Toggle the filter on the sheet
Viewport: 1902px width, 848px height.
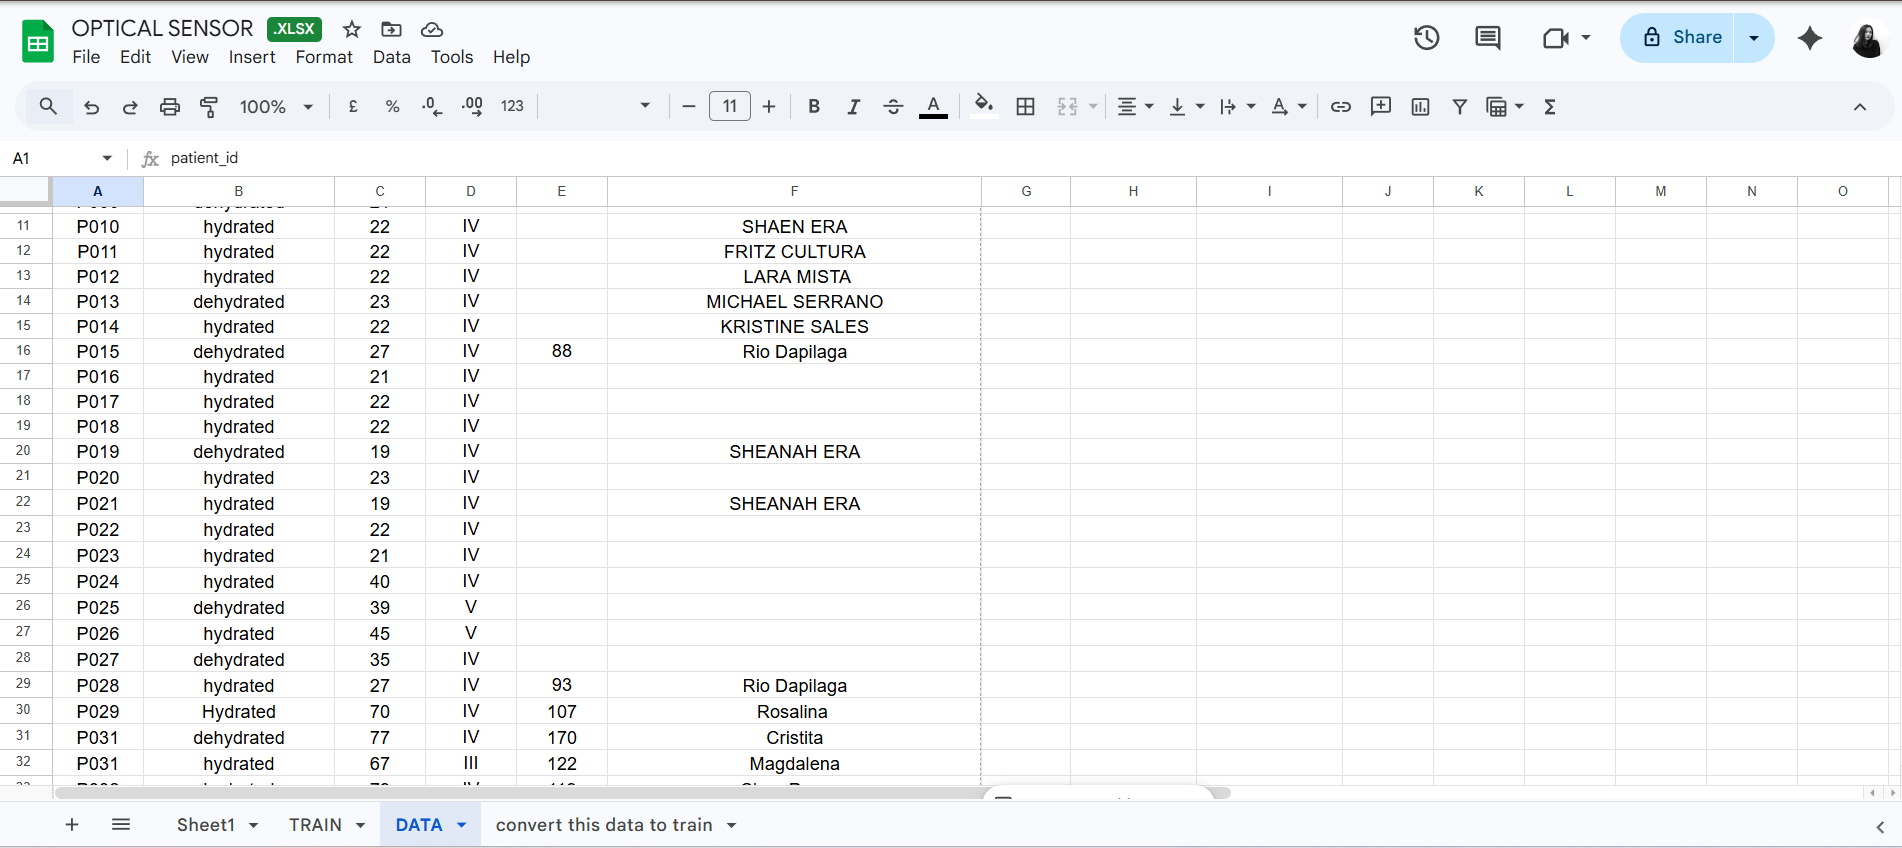pos(1460,106)
